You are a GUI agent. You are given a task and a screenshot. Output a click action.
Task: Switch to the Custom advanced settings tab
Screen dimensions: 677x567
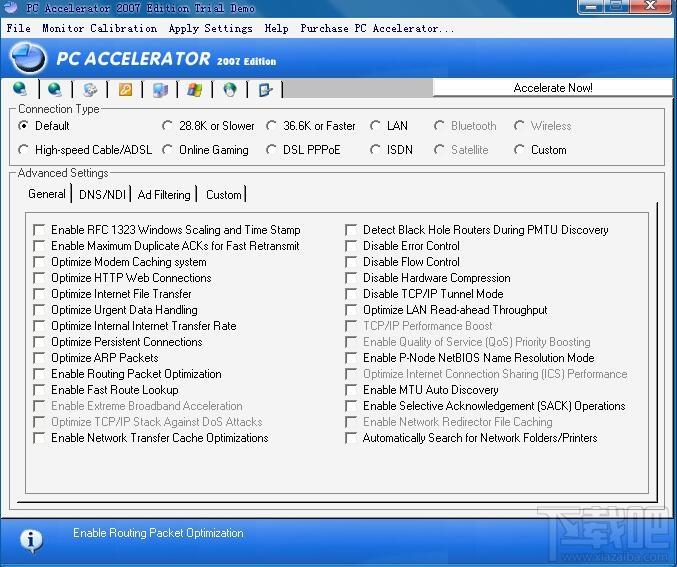tap(224, 194)
